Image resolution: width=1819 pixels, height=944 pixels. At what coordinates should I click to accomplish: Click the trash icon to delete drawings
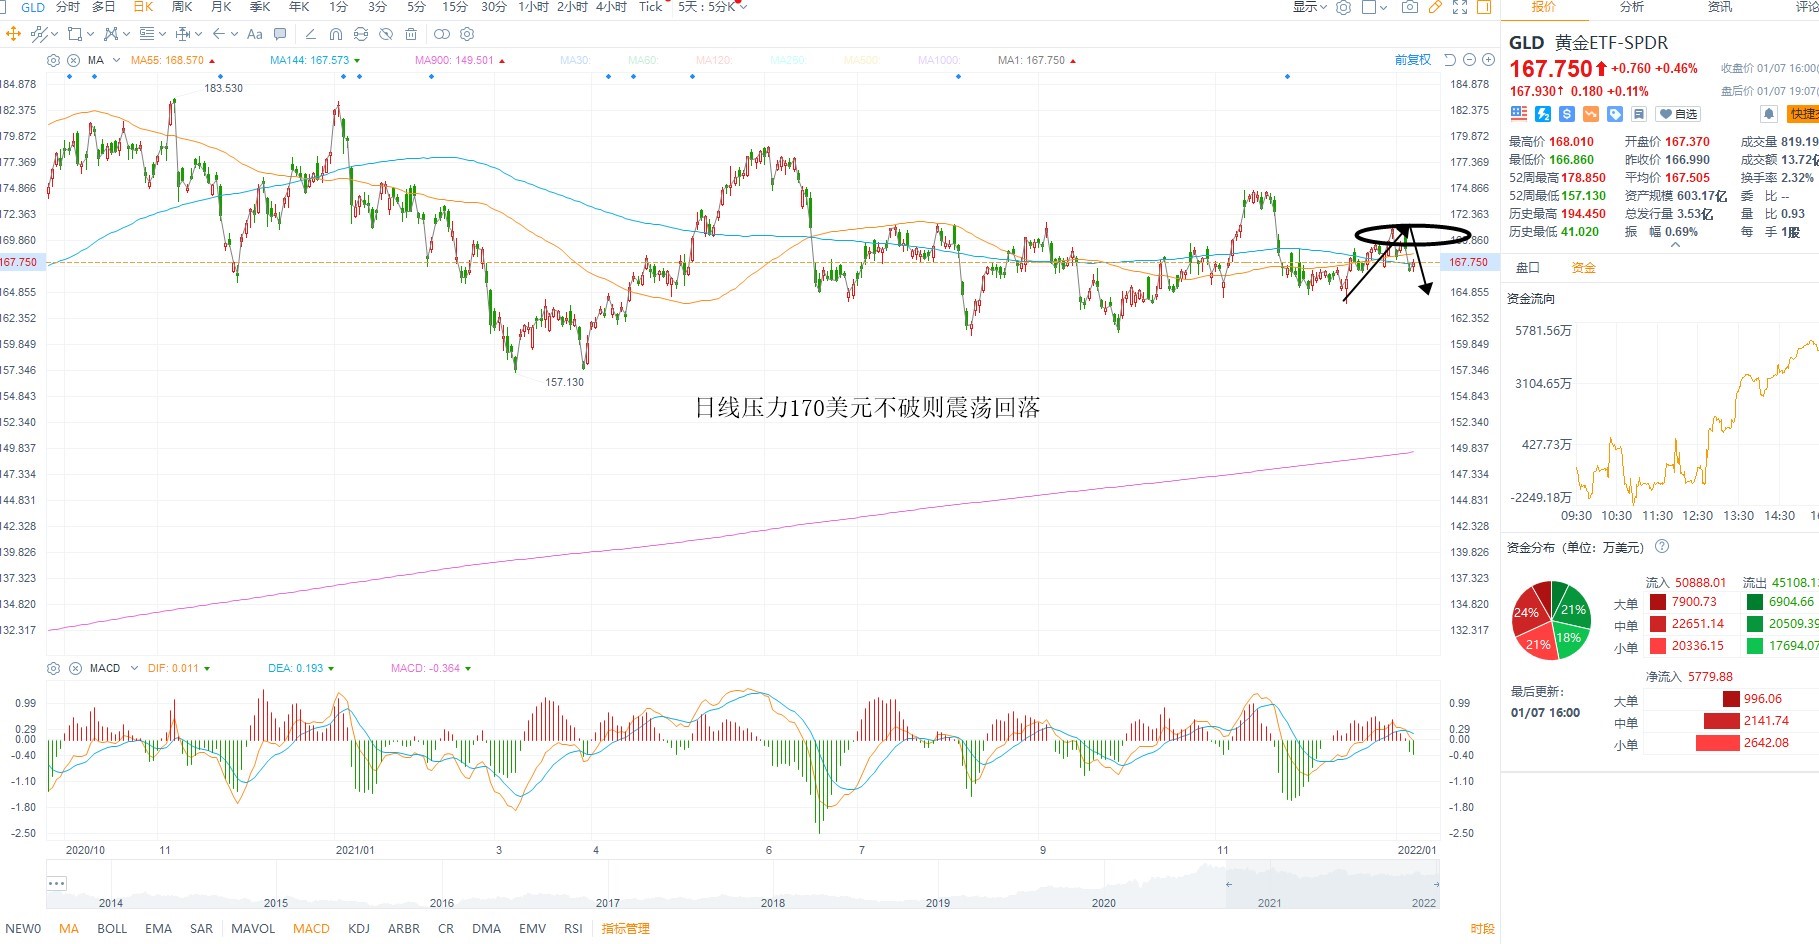click(411, 34)
